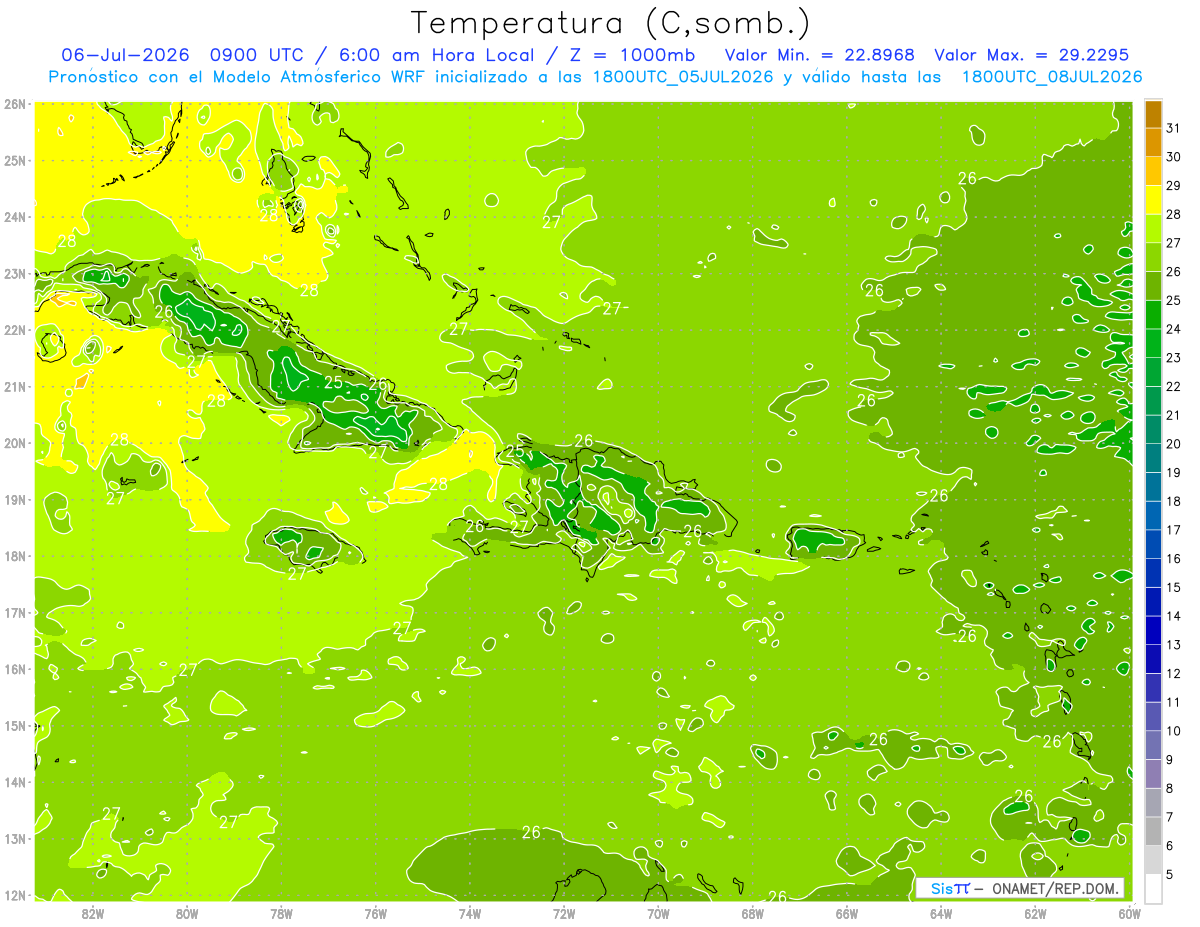Click the colorbar label "31"
1200x927 pixels.
[x=1173, y=129]
